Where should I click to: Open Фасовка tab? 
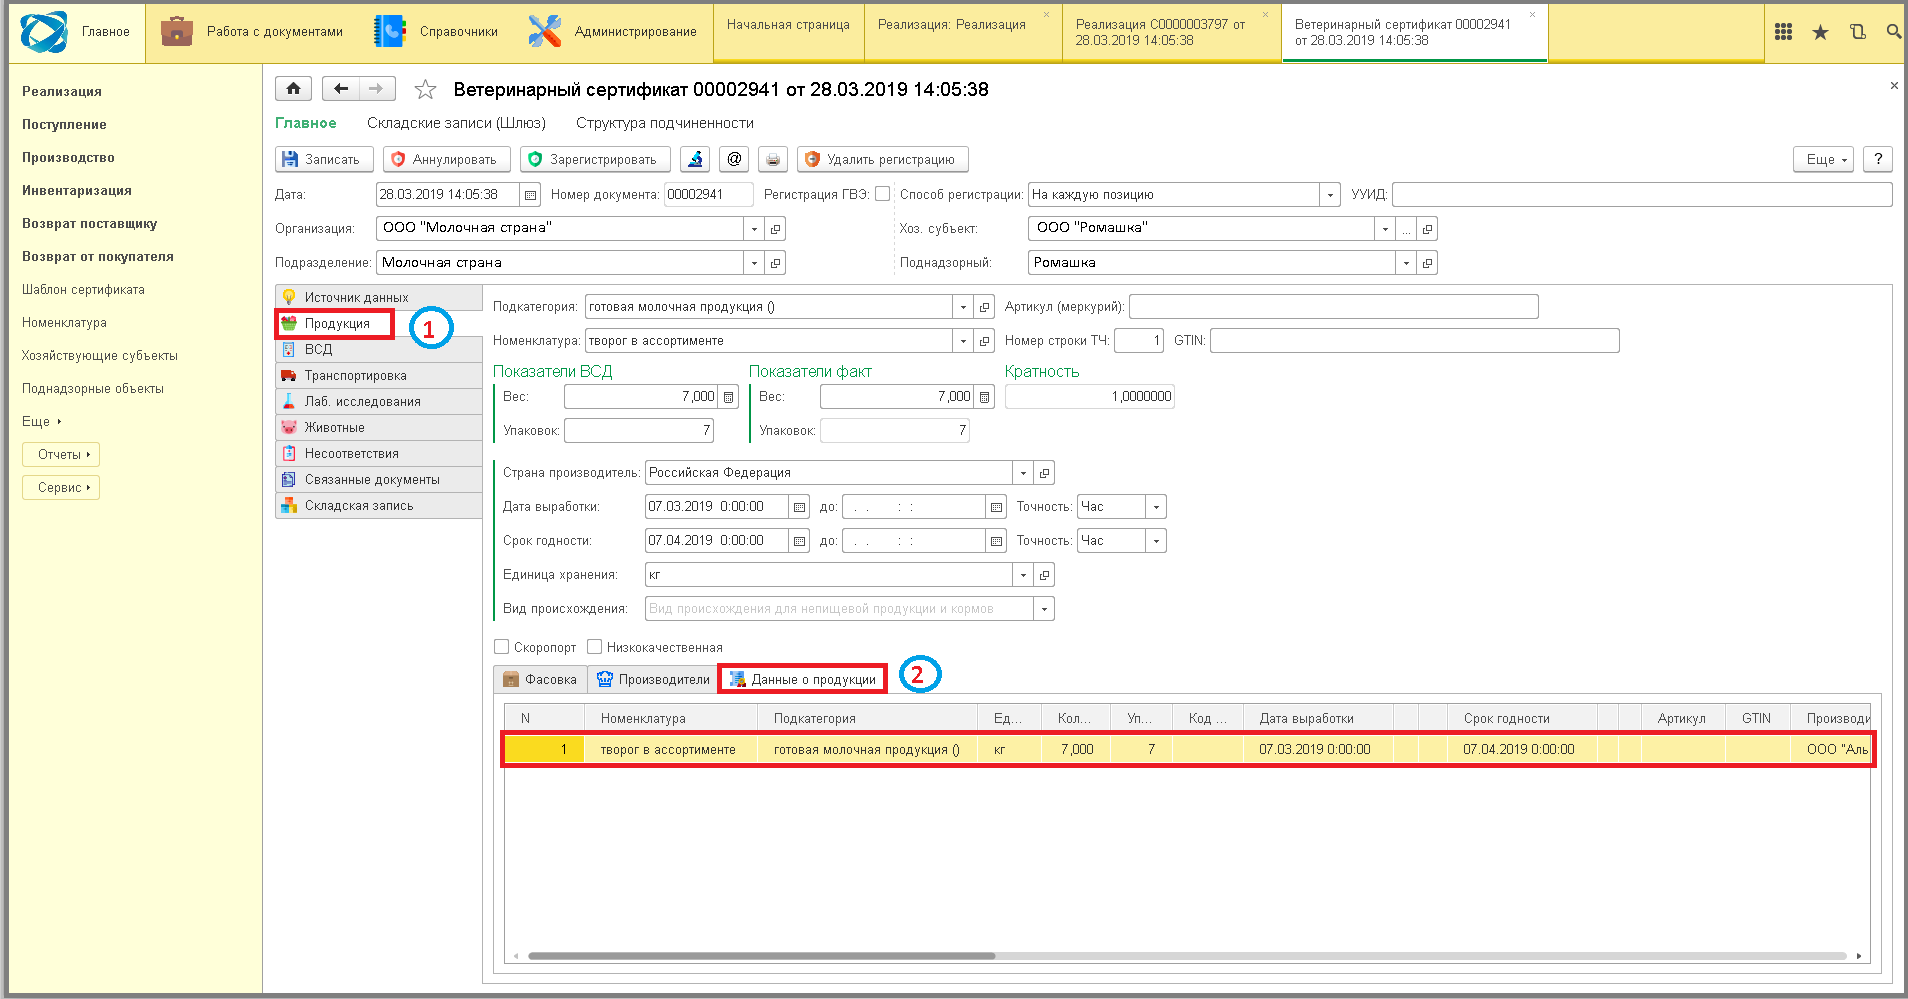click(x=540, y=679)
